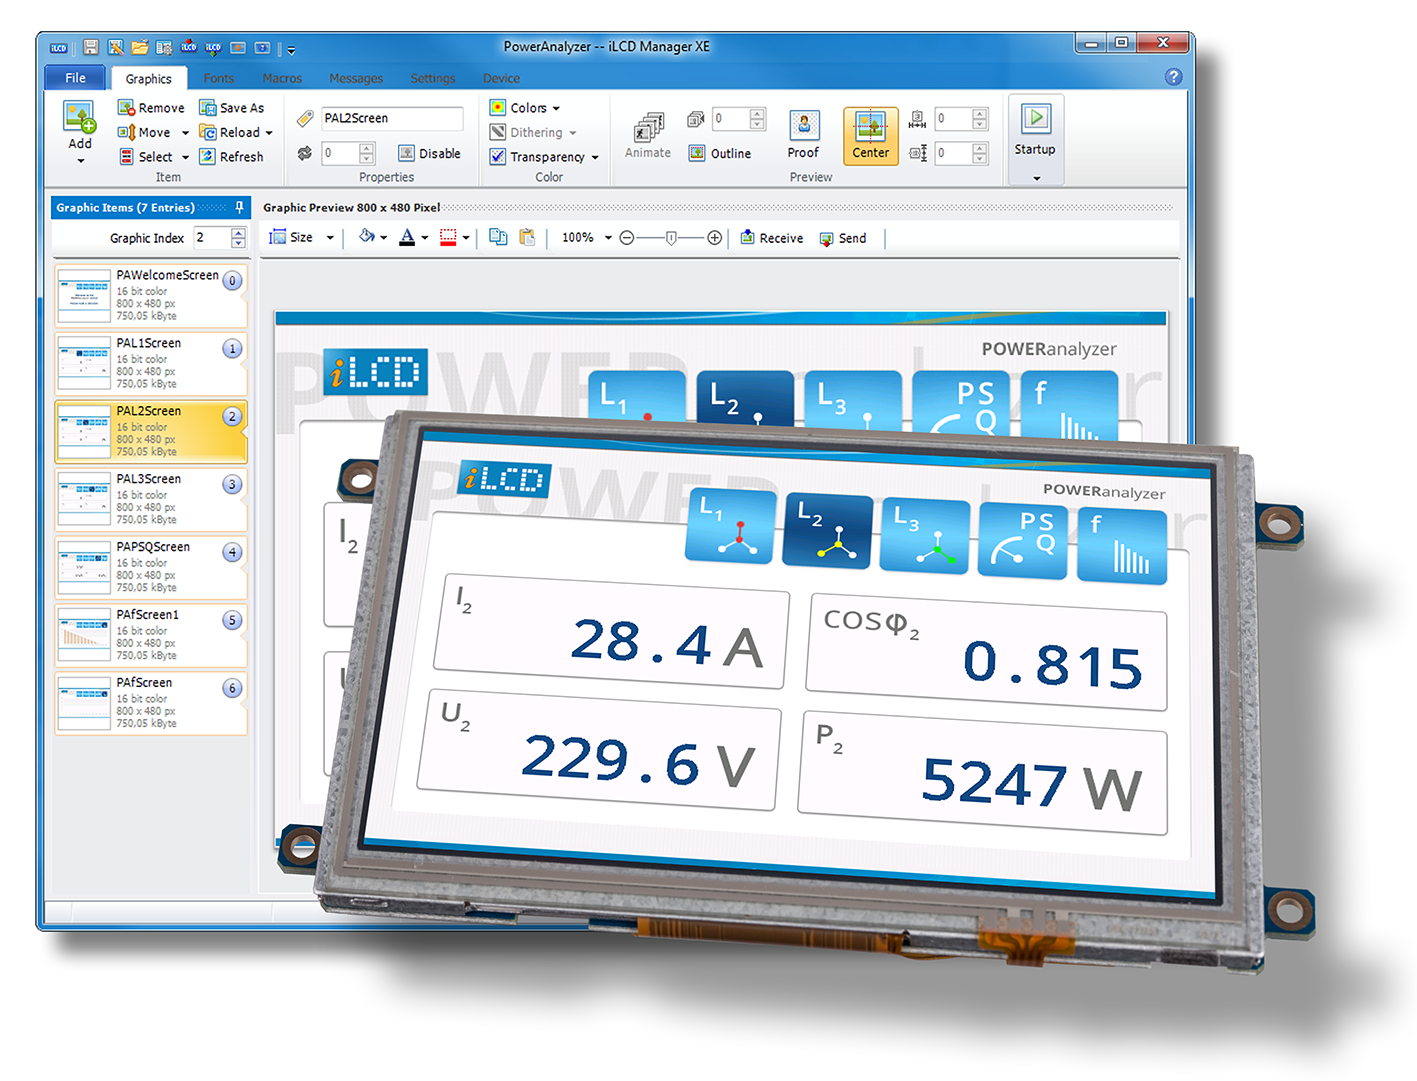Increase the vertical offset spinner
The image size is (1417, 1081).
tap(980, 148)
